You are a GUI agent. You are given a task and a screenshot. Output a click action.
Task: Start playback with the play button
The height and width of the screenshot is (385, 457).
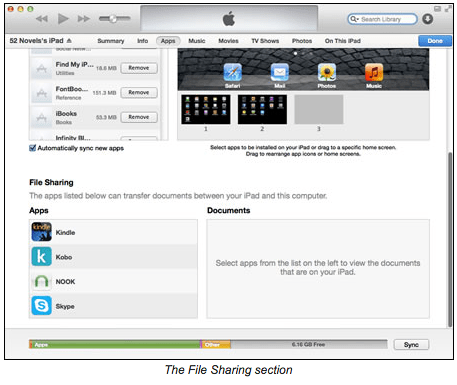(x=63, y=18)
